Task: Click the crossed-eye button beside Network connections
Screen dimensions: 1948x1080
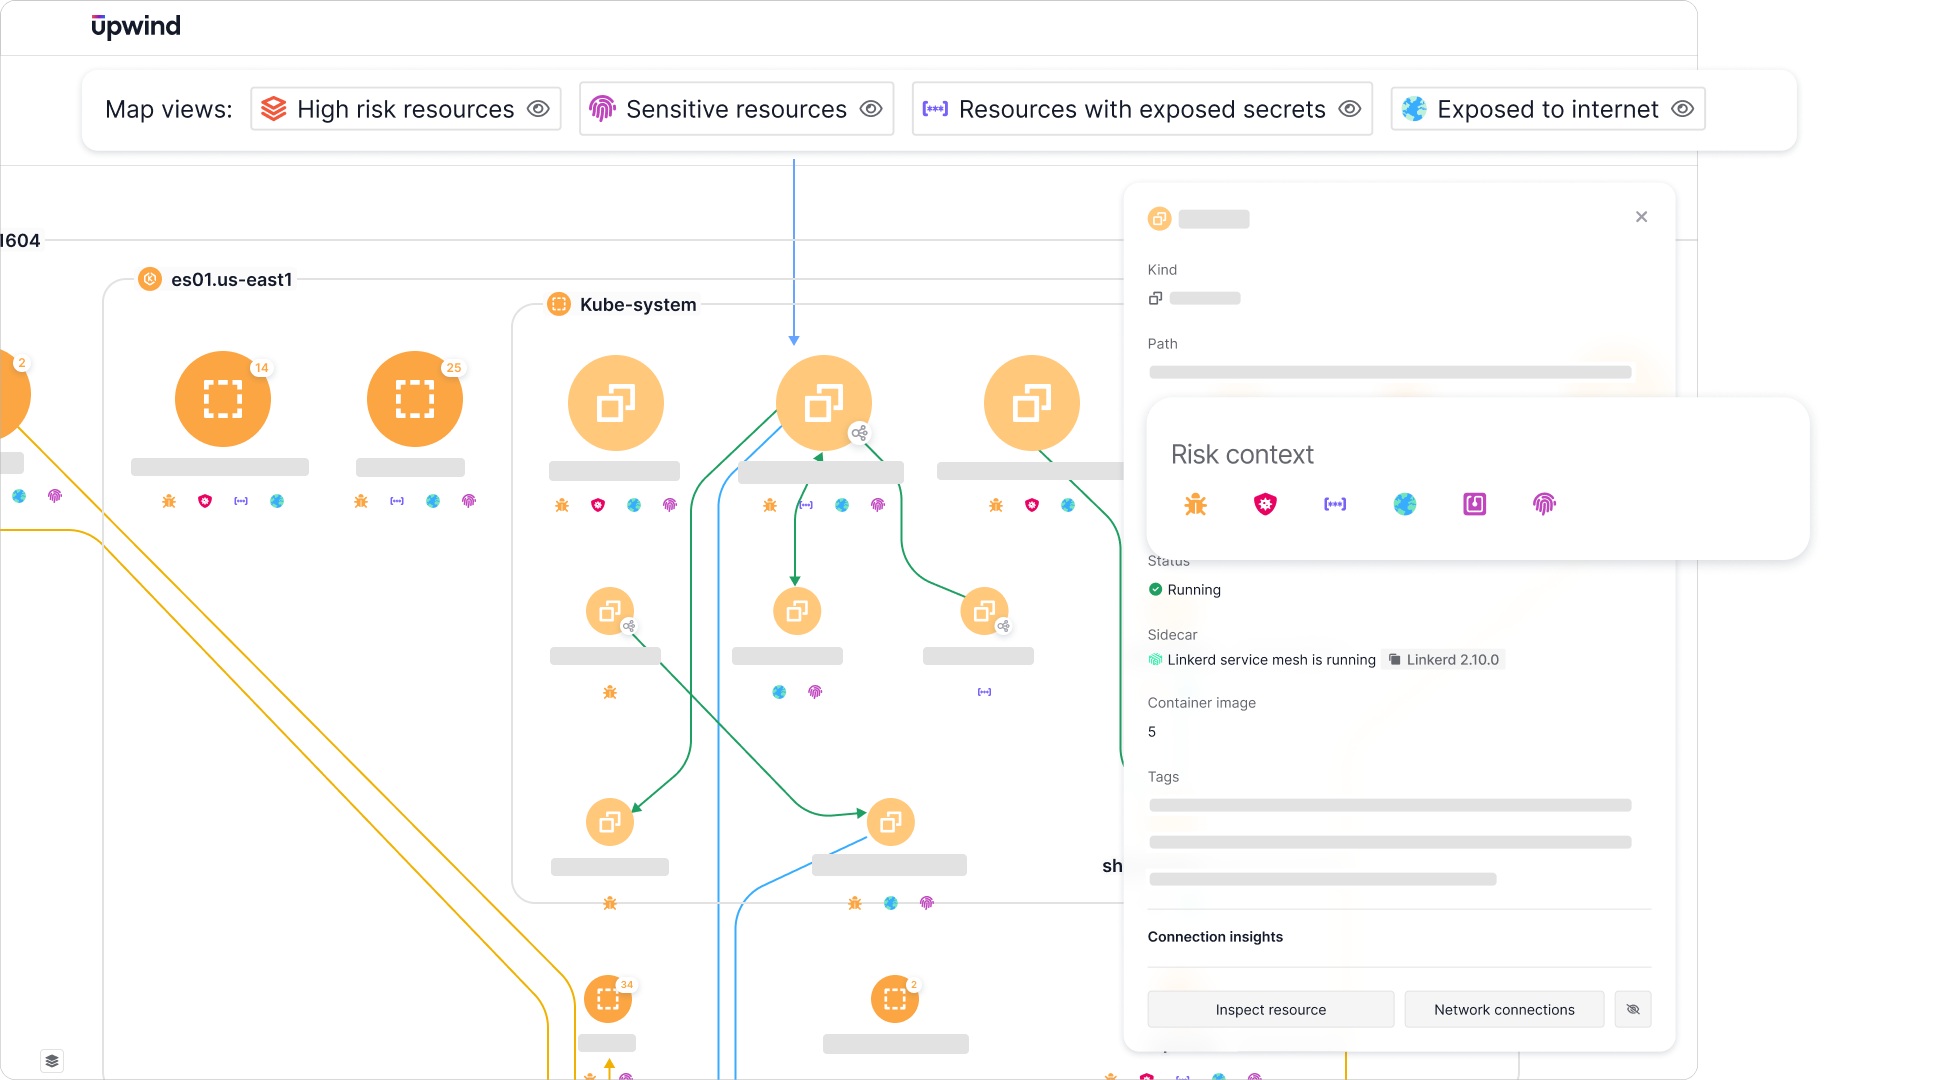Action: click(1633, 1009)
